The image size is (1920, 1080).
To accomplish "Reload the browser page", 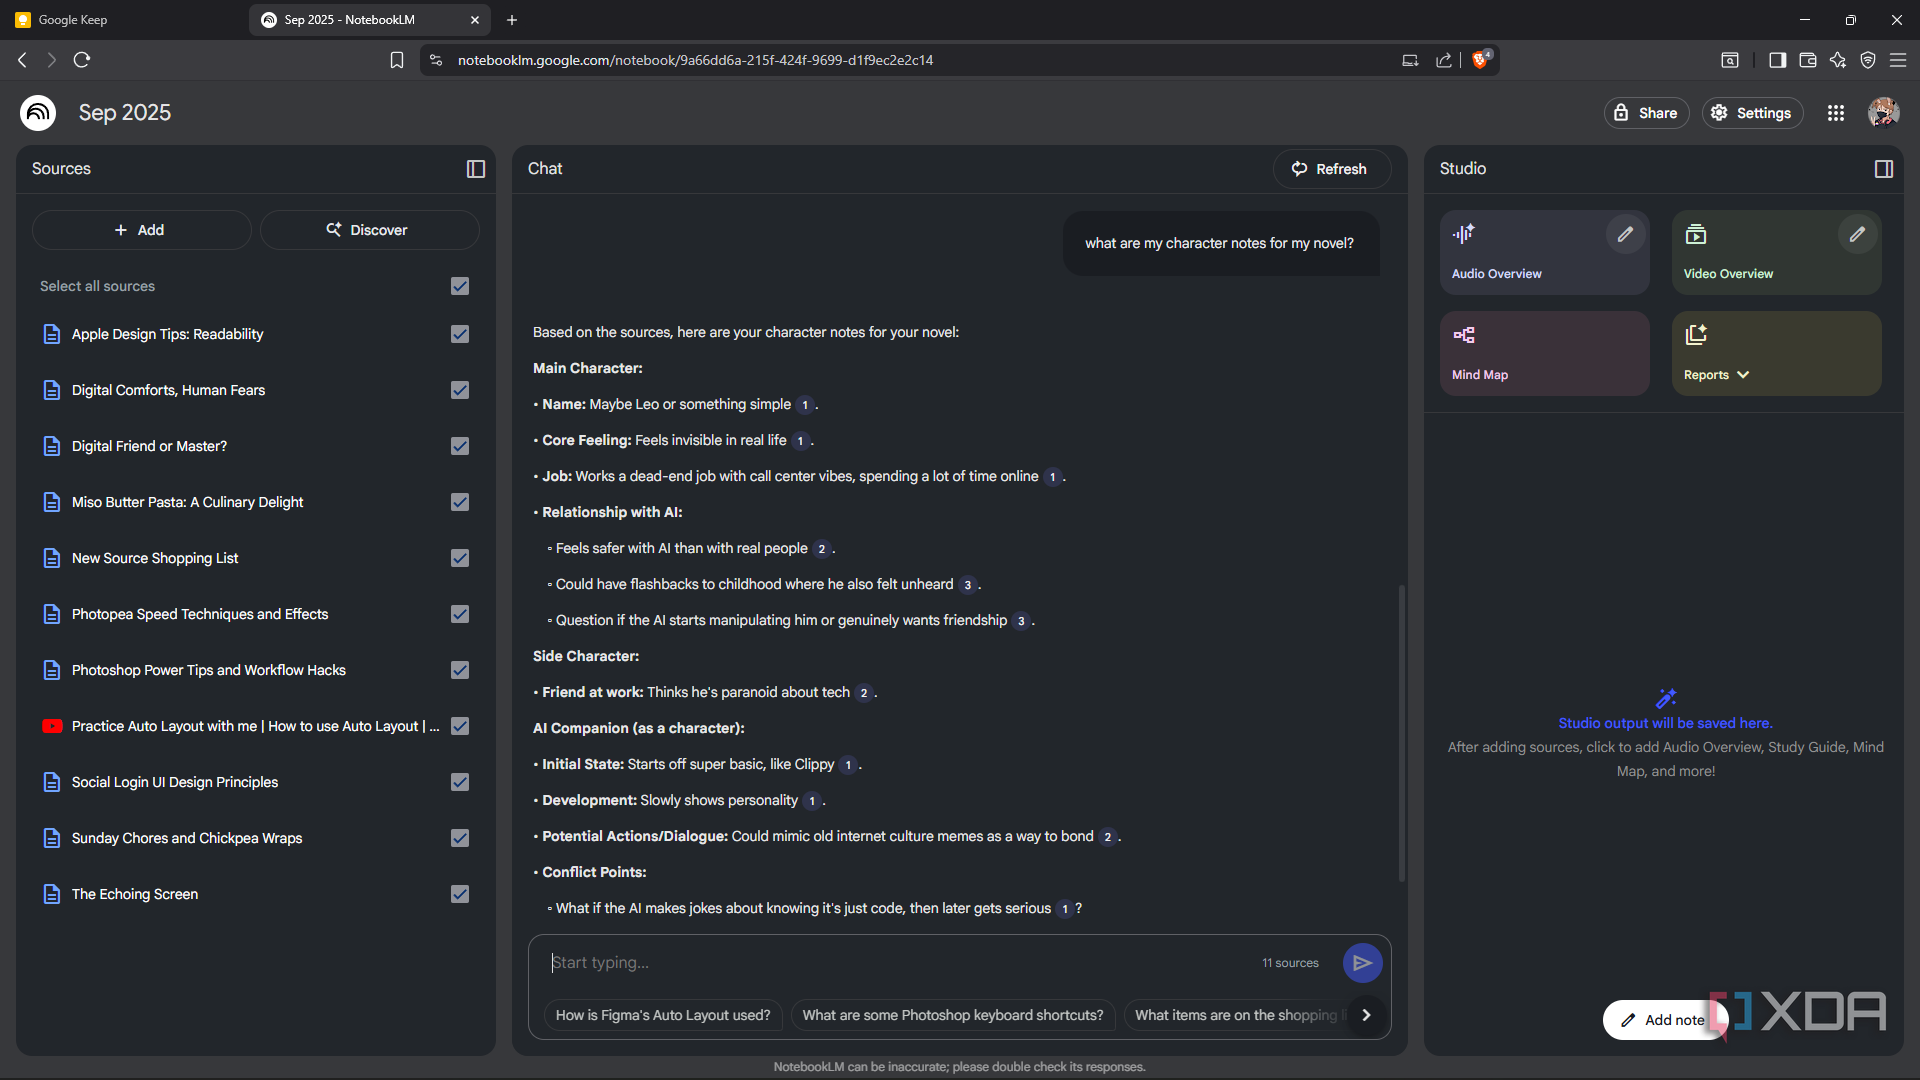I will [x=82, y=60].
